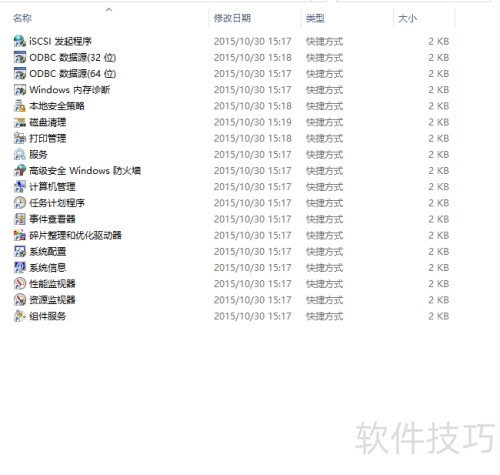Click the 性能监视器 gauge icon
Image resolution: width=500 pixels, height=475 pixels.
point(20,284)
